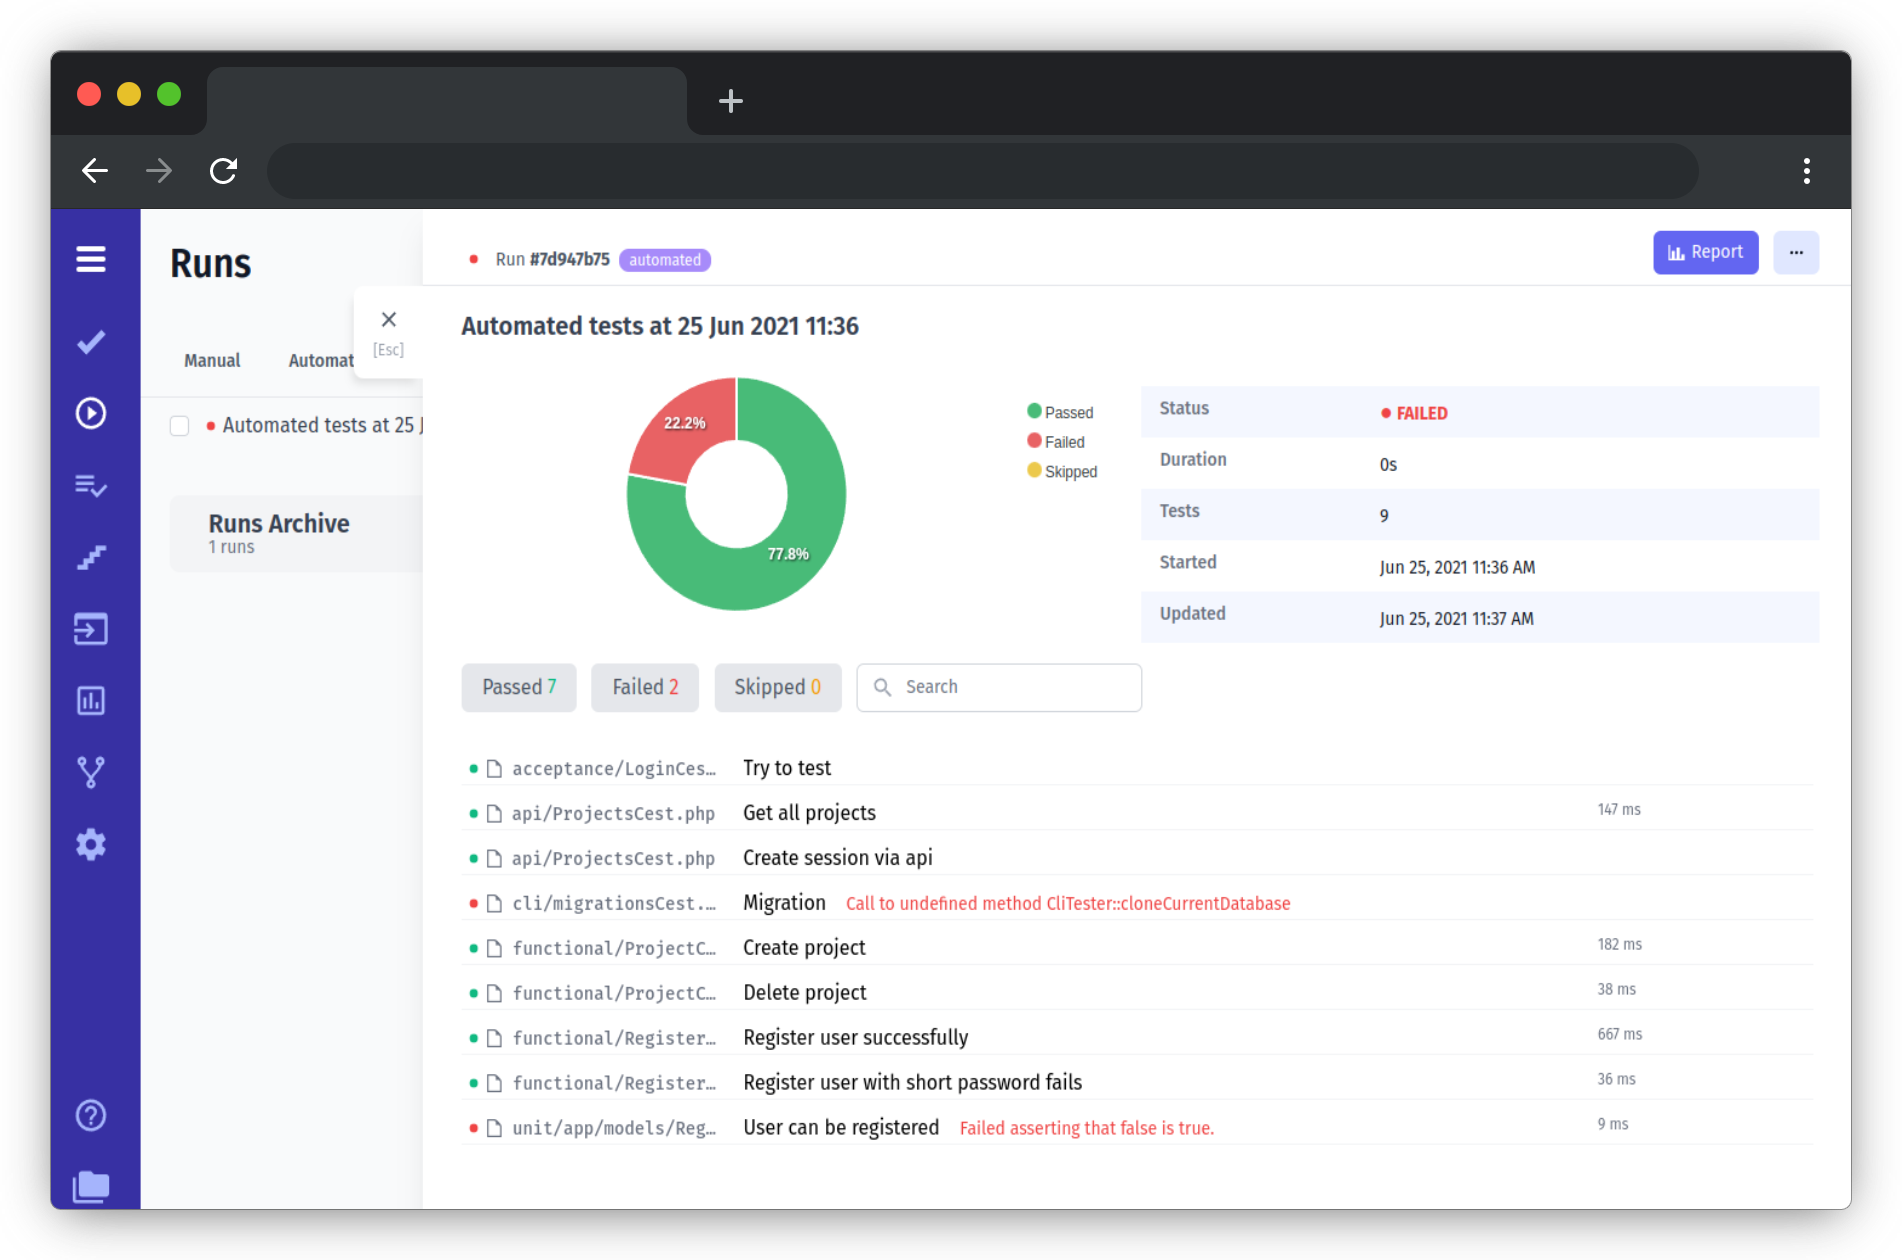Open the help question mark icon
This screenshot has height=1260, width=1902.
pos(91,1115)
